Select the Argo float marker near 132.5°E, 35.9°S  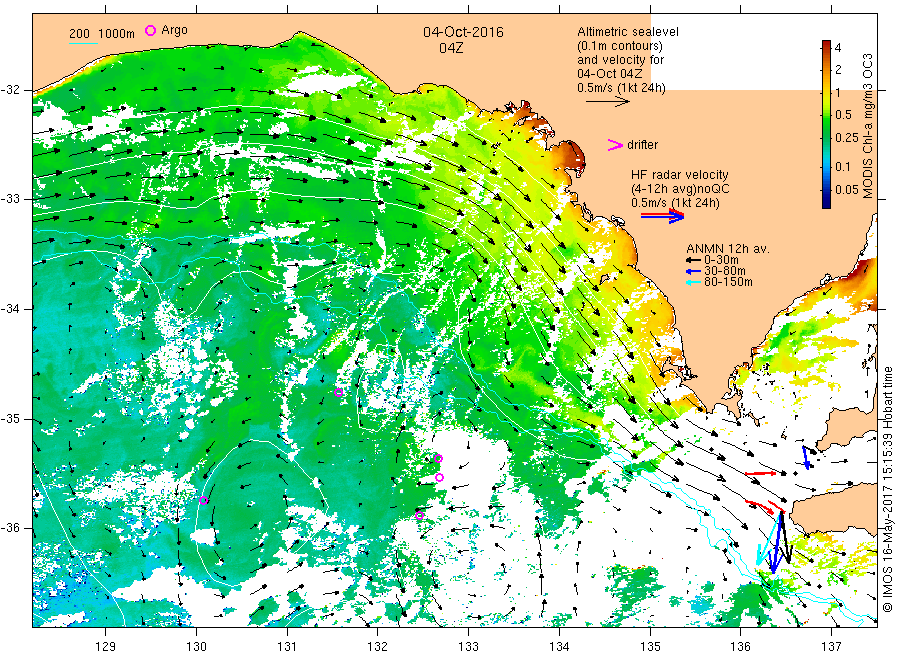click(420, 515)
